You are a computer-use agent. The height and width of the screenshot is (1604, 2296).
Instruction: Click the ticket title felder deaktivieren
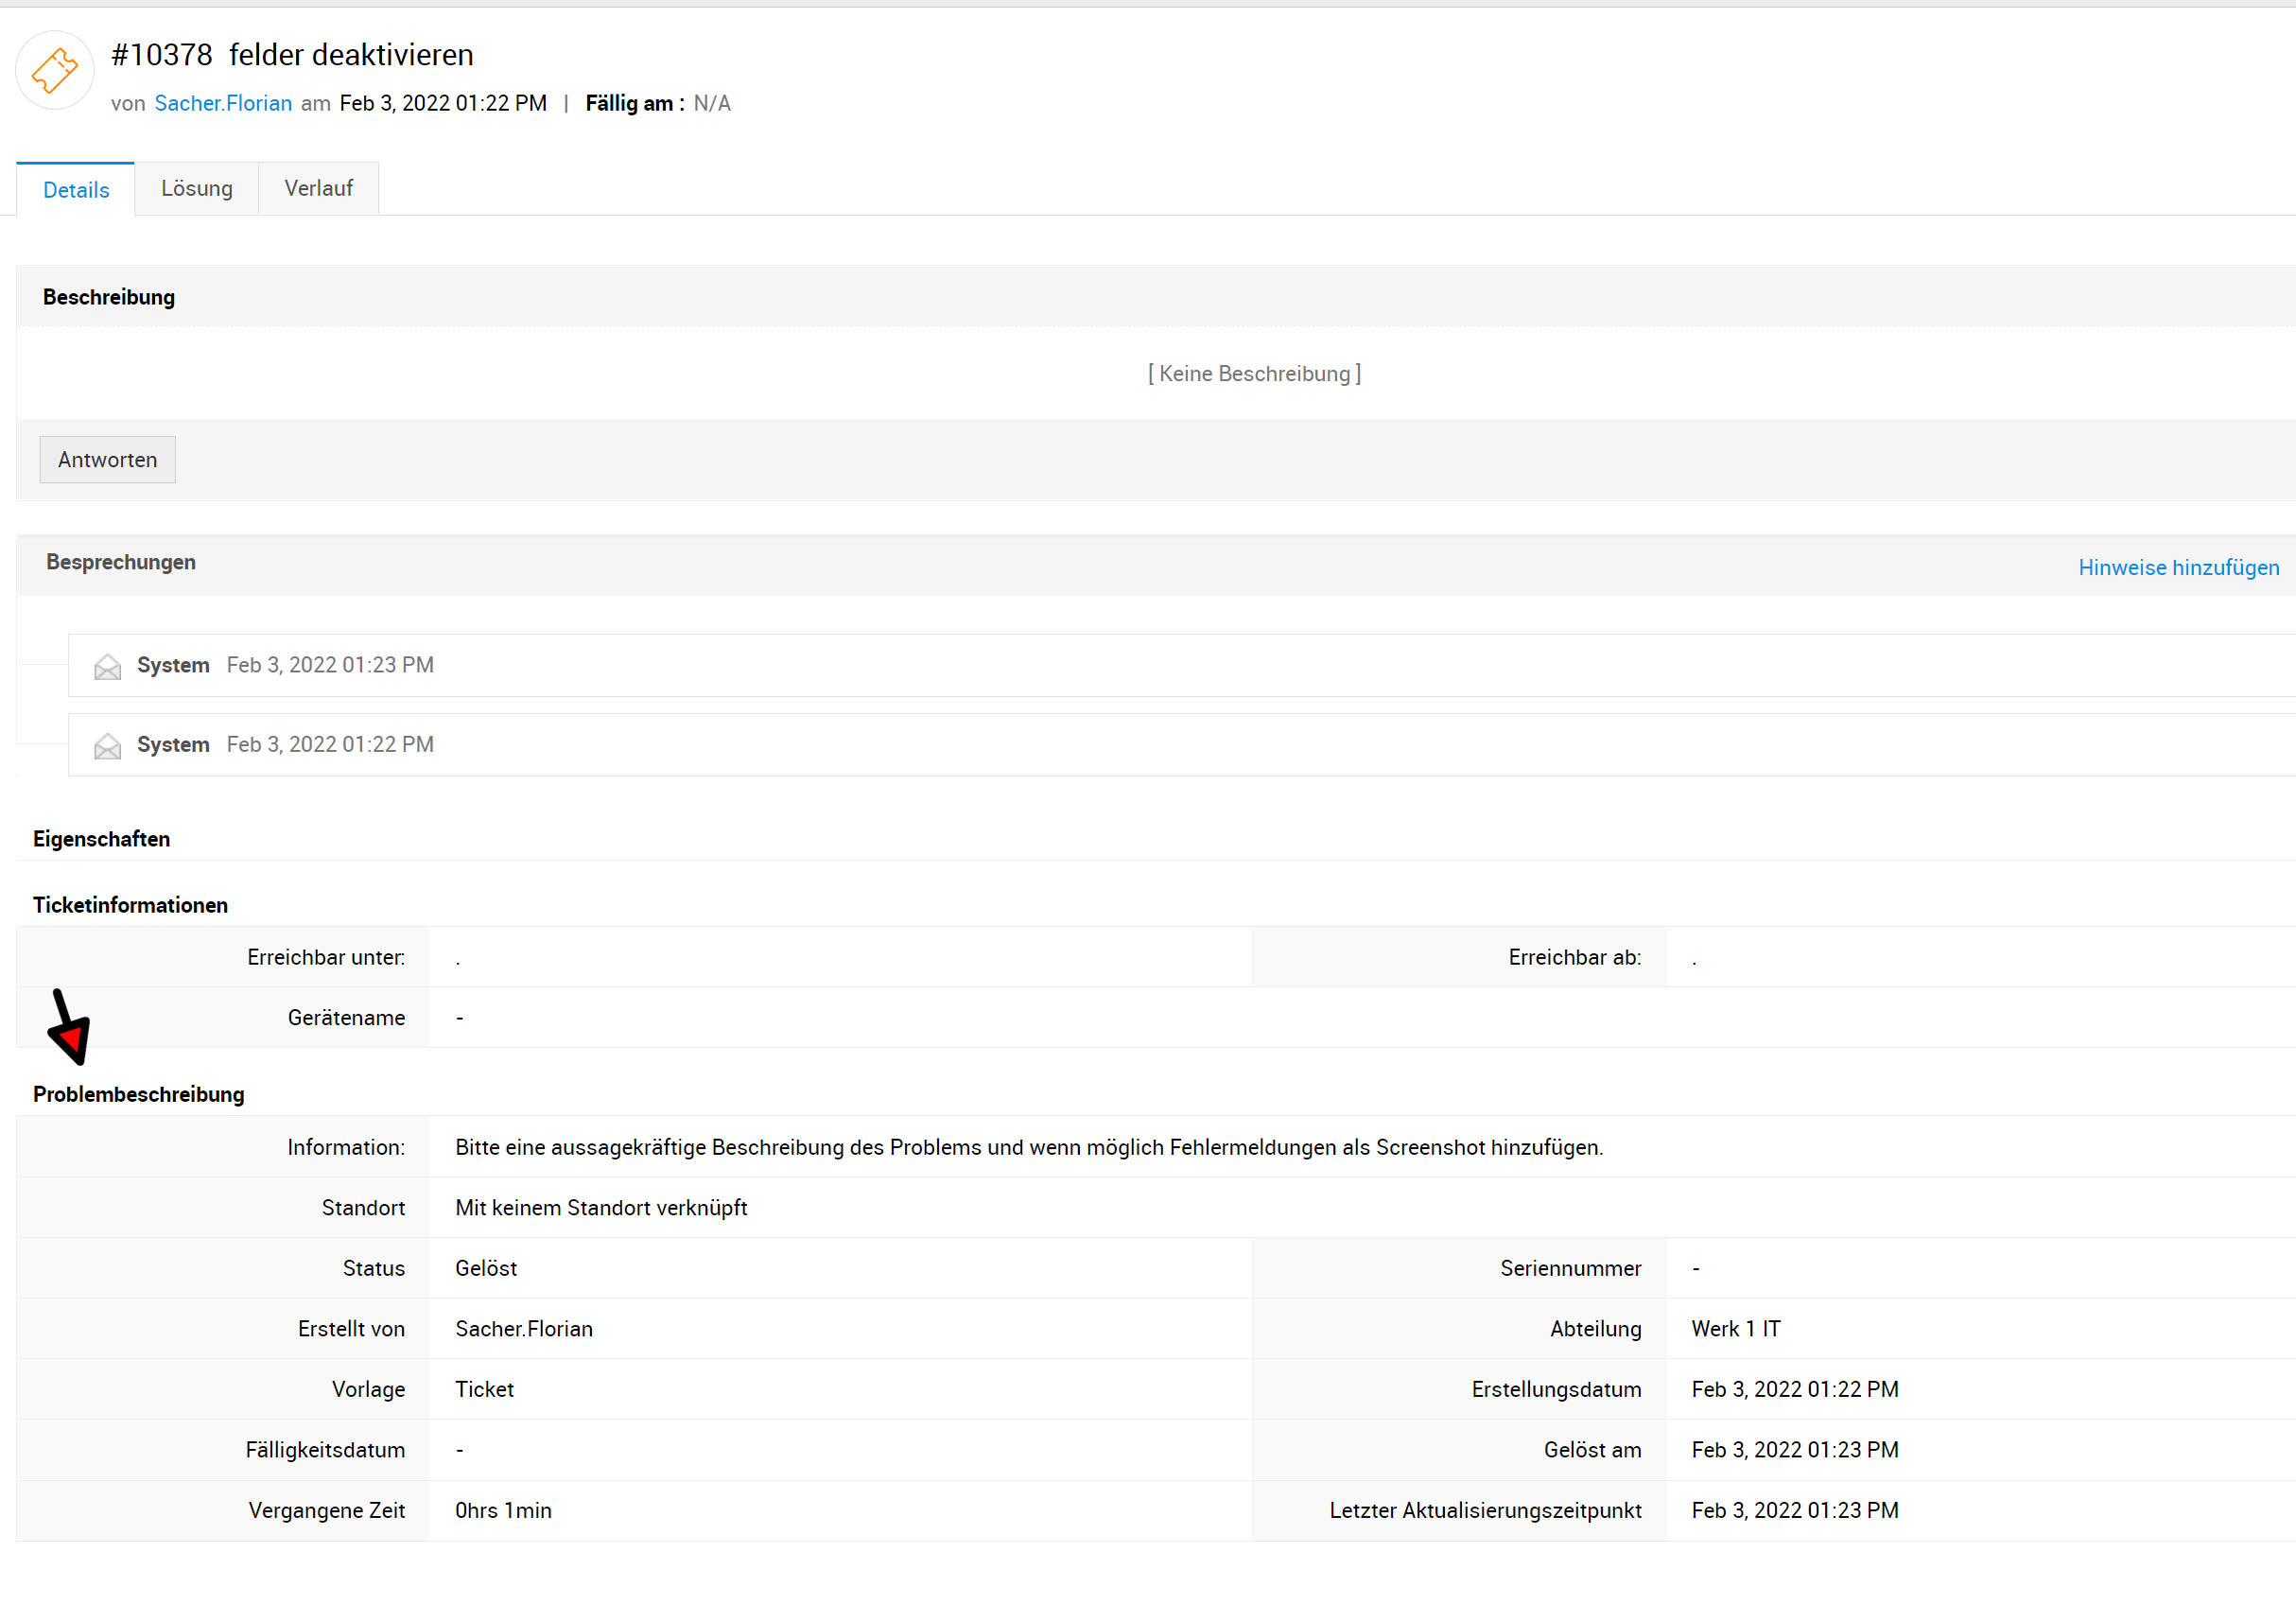coord(351,55)
